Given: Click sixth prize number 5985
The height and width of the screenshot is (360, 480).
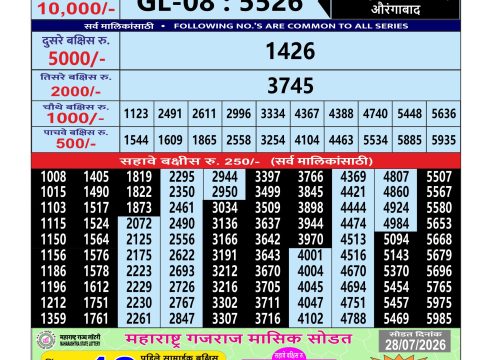Looking at the screenshot, I should point(439,319).
